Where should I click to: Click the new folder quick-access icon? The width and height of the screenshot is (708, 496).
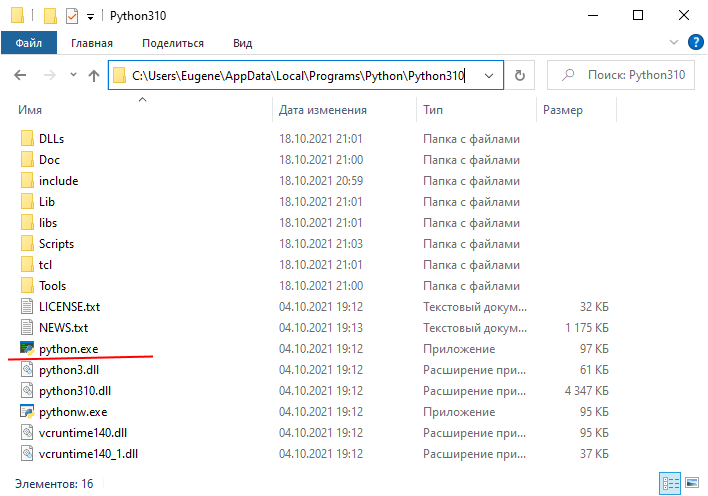pos(50,16)
